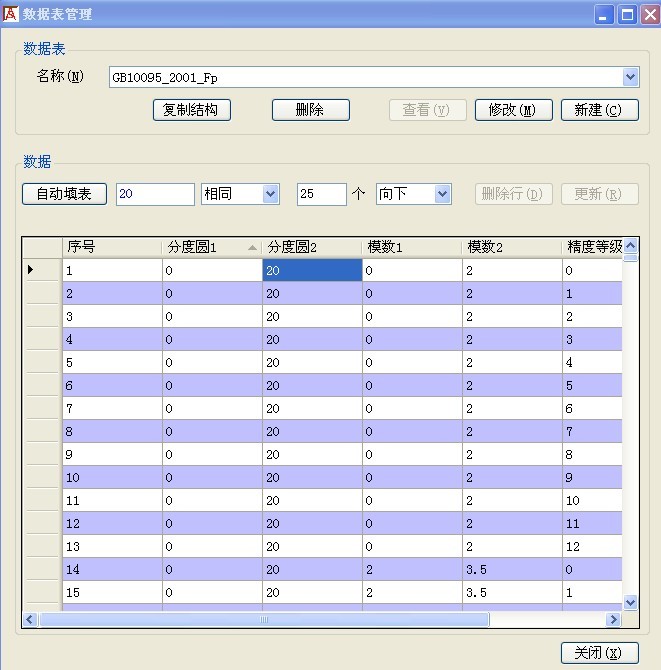Screen dimensions: 661x670
Task: Click the 序号 column header
Action: point(111,247)
